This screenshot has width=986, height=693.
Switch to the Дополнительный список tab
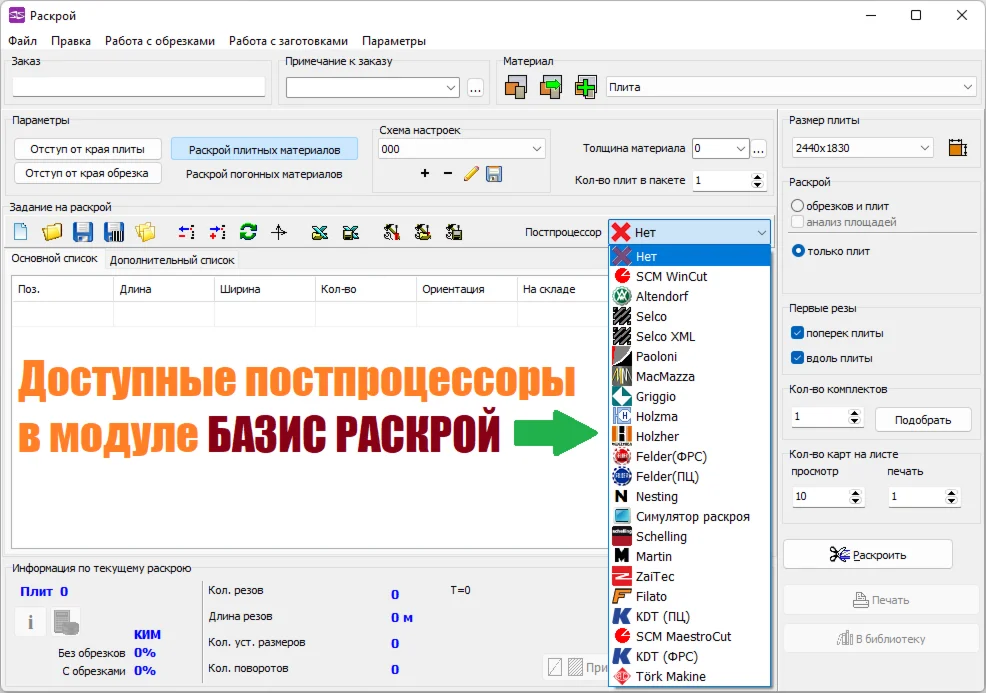point(172,260)
